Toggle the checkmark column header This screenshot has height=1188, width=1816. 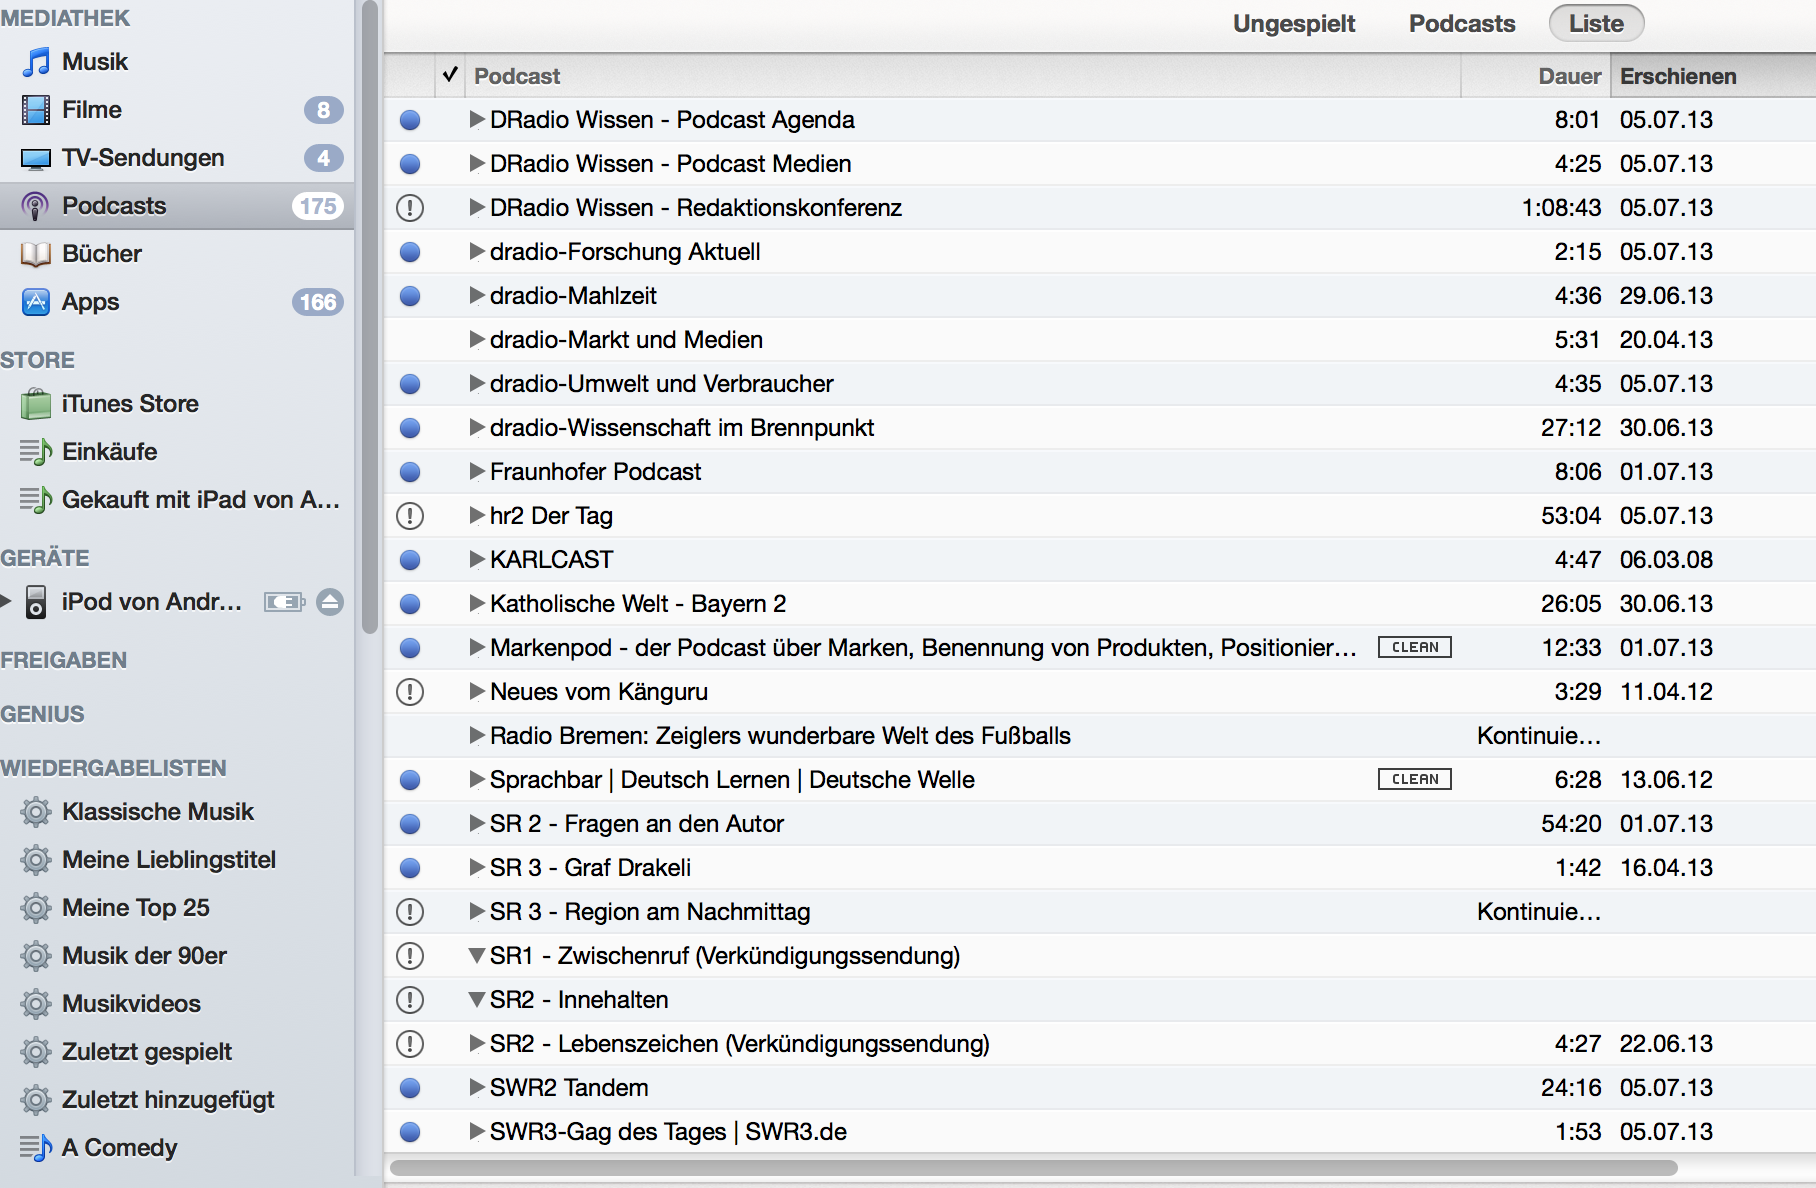click(450, 75)
